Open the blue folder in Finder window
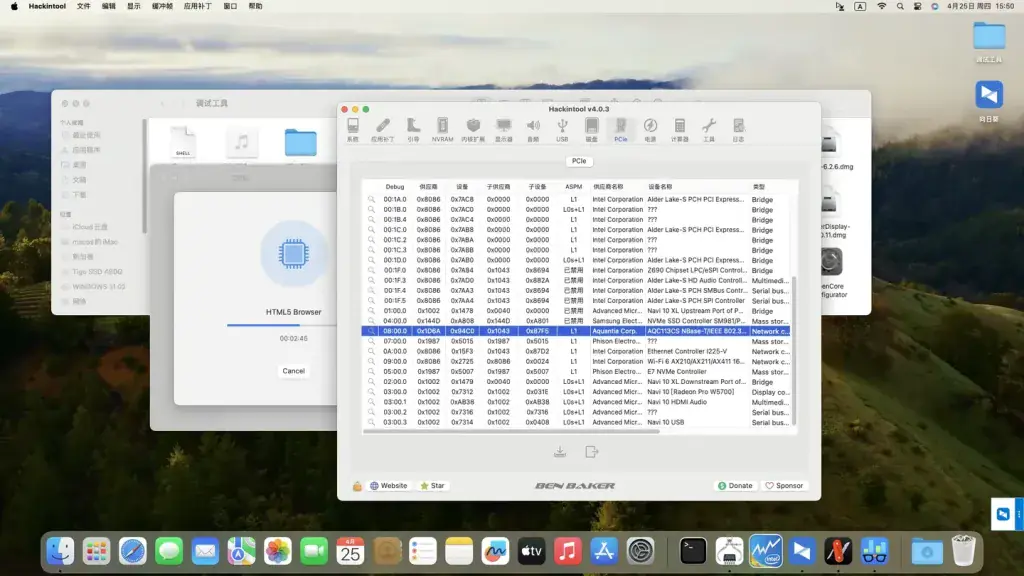The image size is (1024, 576). tap(300, 142)
